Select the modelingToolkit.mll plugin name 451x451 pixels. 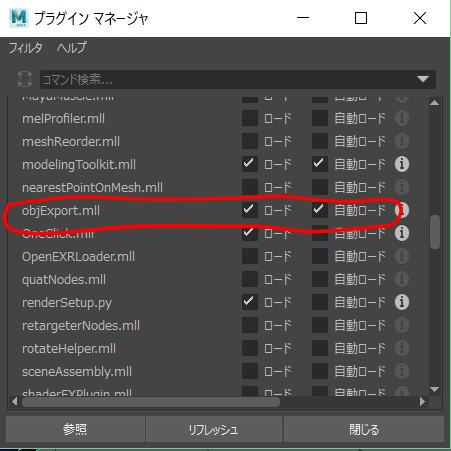[x=79, y=165]
